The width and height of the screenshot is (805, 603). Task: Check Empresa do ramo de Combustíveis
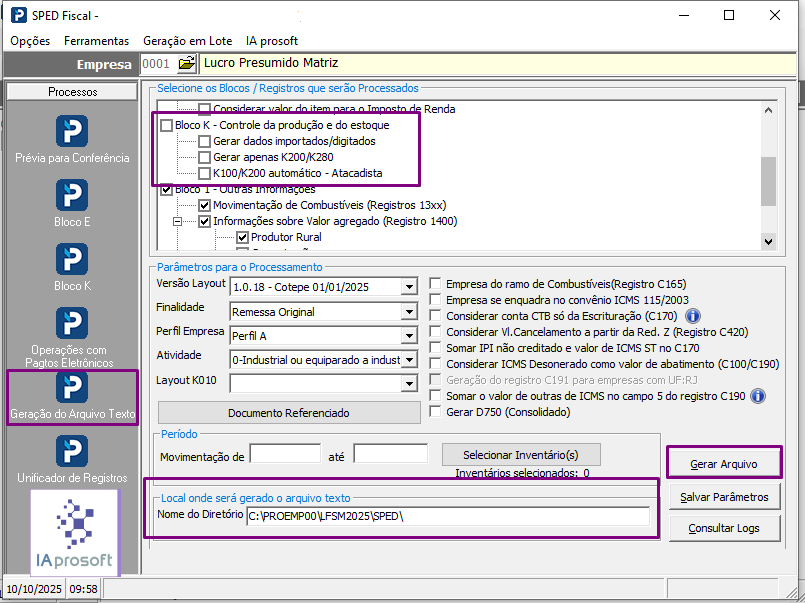tap(435, 284)
